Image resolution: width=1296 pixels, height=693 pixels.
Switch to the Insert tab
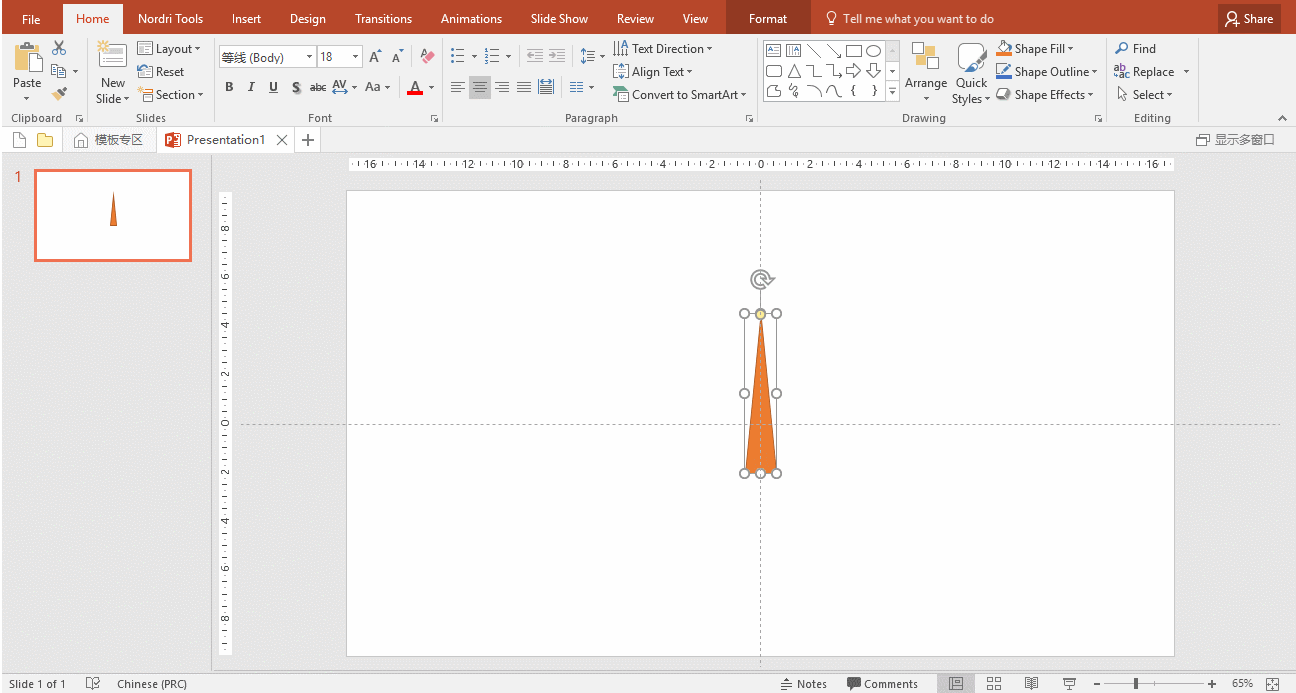click(x=246, y=19)
